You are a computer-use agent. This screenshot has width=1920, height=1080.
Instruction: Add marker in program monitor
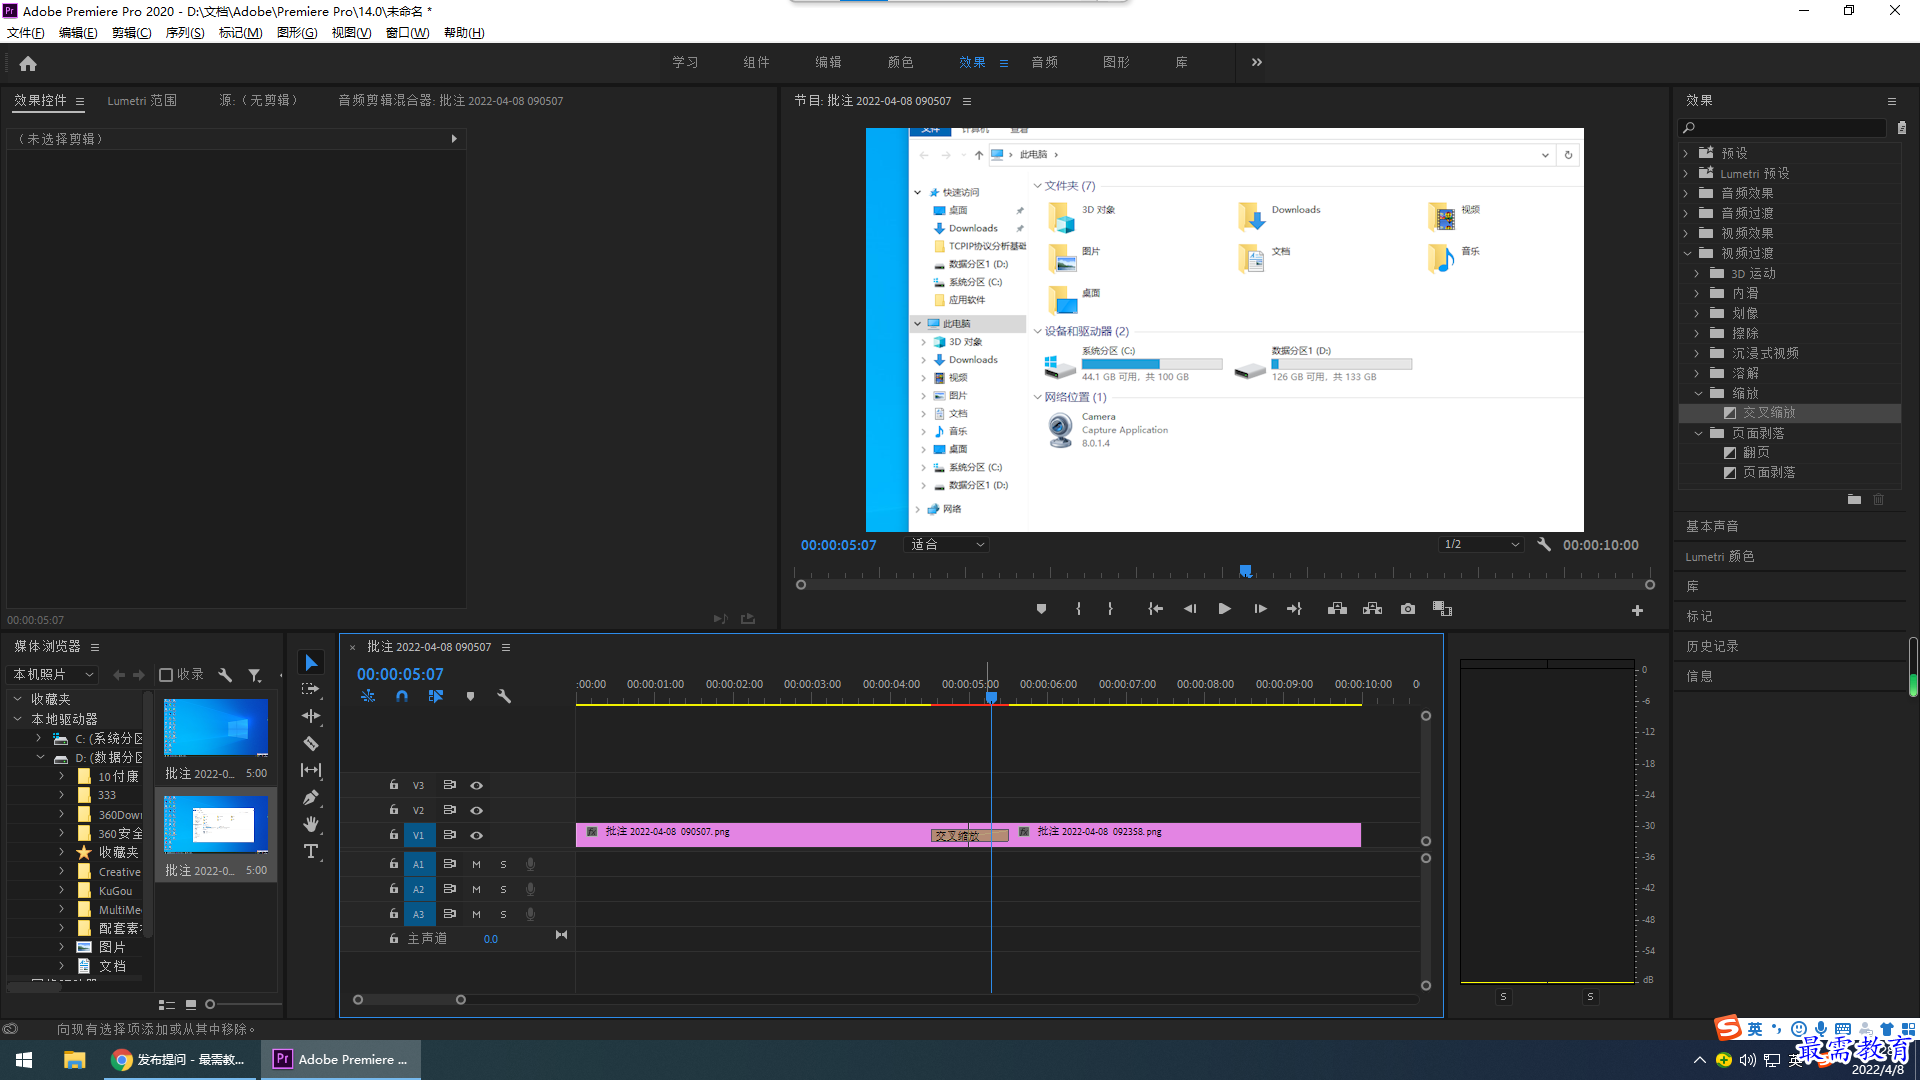(1041, 609)
